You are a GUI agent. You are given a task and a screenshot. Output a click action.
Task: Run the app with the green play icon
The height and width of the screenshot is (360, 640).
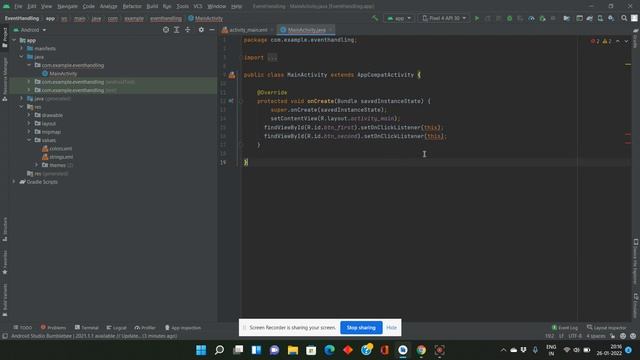tap(476, 18)
